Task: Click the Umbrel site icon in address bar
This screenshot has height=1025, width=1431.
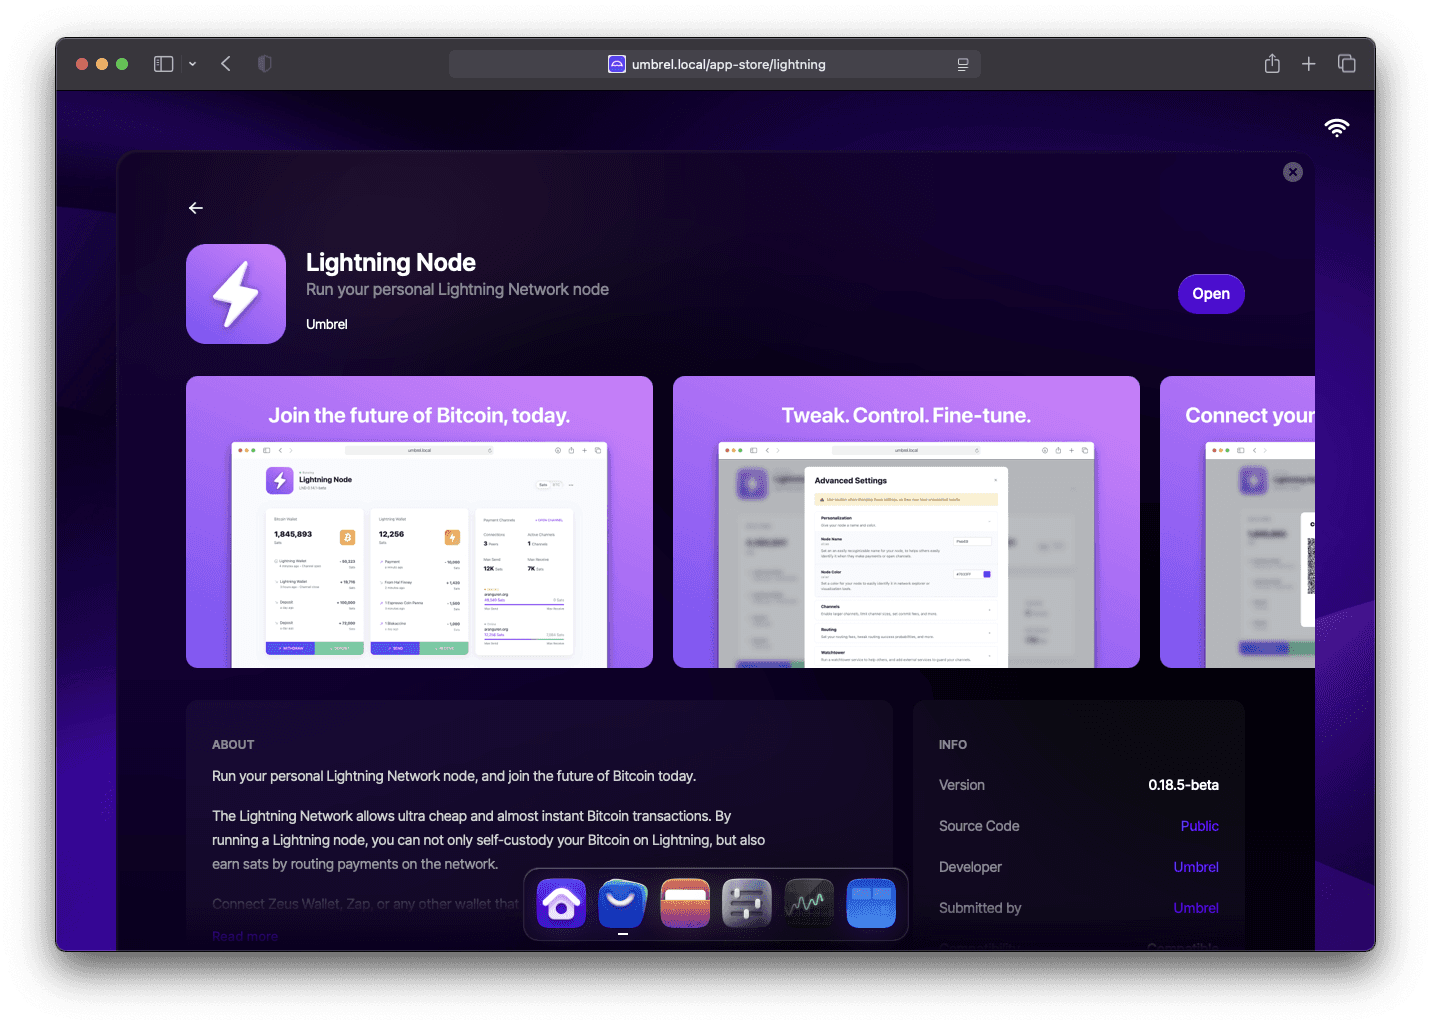Action: pos(617,64)
